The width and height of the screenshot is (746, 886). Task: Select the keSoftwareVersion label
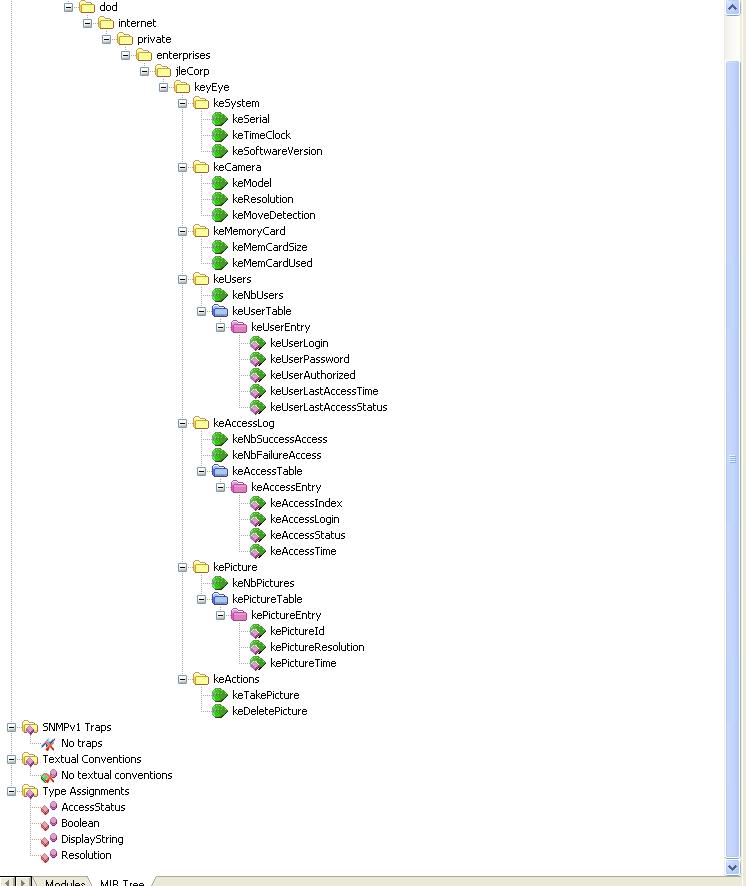[277, 152]
